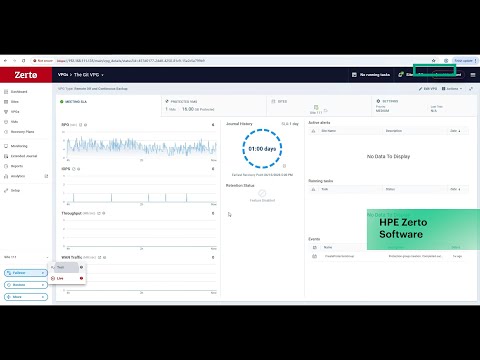Sort Running tasks by Date column
This screenshot has height=360, width=480.
click(x=455, y=189)
